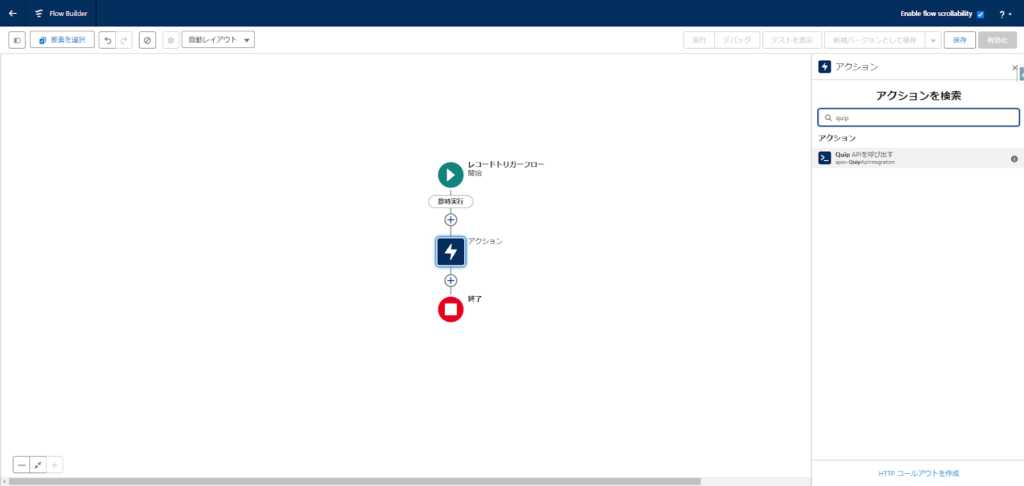The width and height of the screenshot is (1024, 486).
Task: Click the back arrow in the header
Action: (x=13, y=14)
